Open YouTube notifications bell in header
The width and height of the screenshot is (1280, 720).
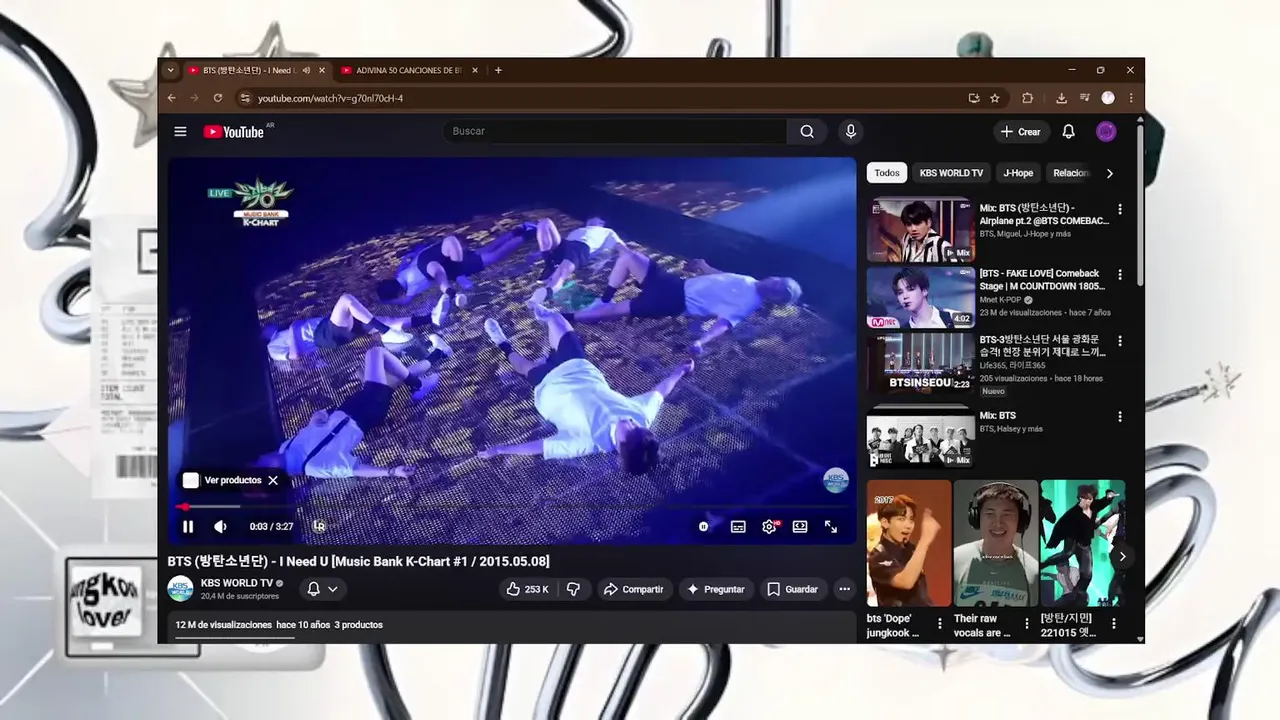pyautogui.click(x=1068, y=131)
